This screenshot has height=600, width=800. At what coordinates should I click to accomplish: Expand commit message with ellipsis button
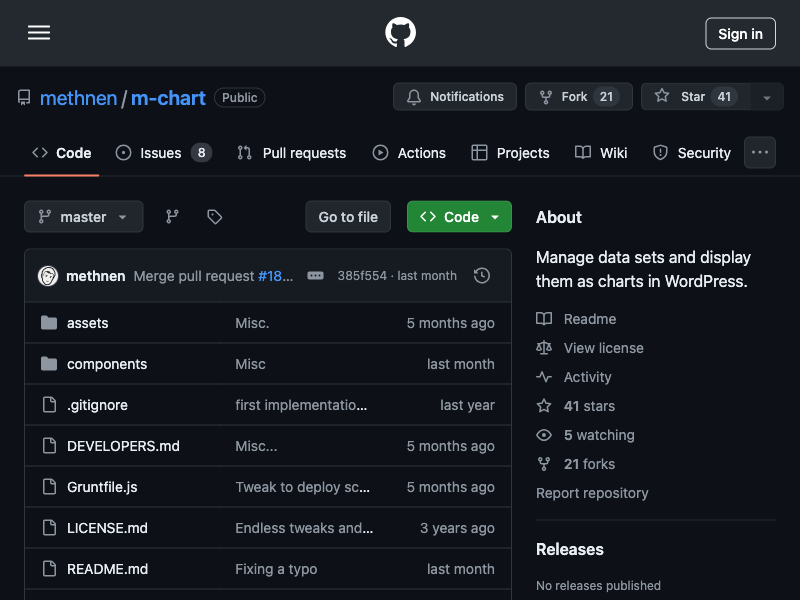[x=315, y=276]
